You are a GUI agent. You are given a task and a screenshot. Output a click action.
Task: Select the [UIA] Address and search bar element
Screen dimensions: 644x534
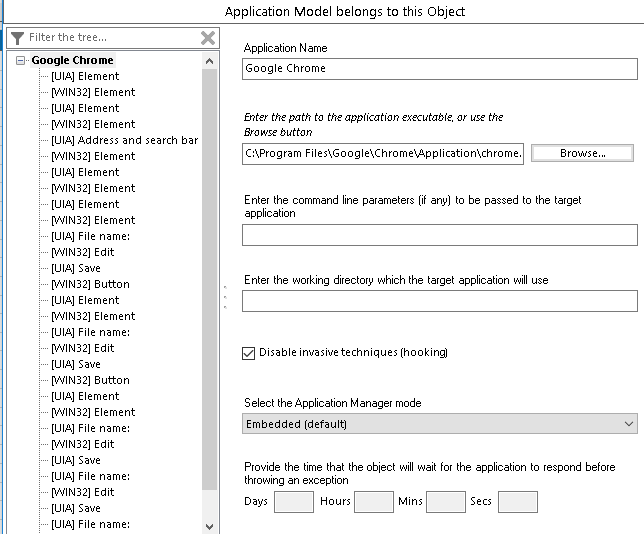(124, 140)
